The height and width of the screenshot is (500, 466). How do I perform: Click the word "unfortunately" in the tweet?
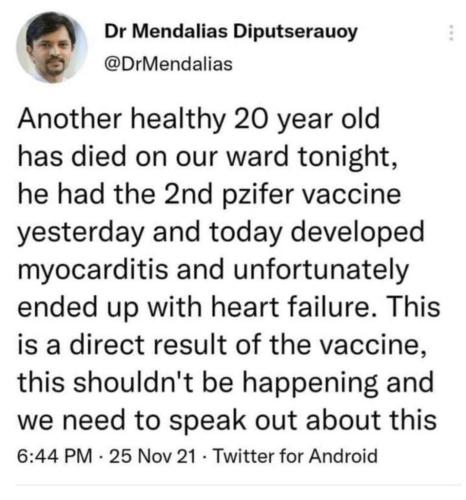tap(321, 271)
